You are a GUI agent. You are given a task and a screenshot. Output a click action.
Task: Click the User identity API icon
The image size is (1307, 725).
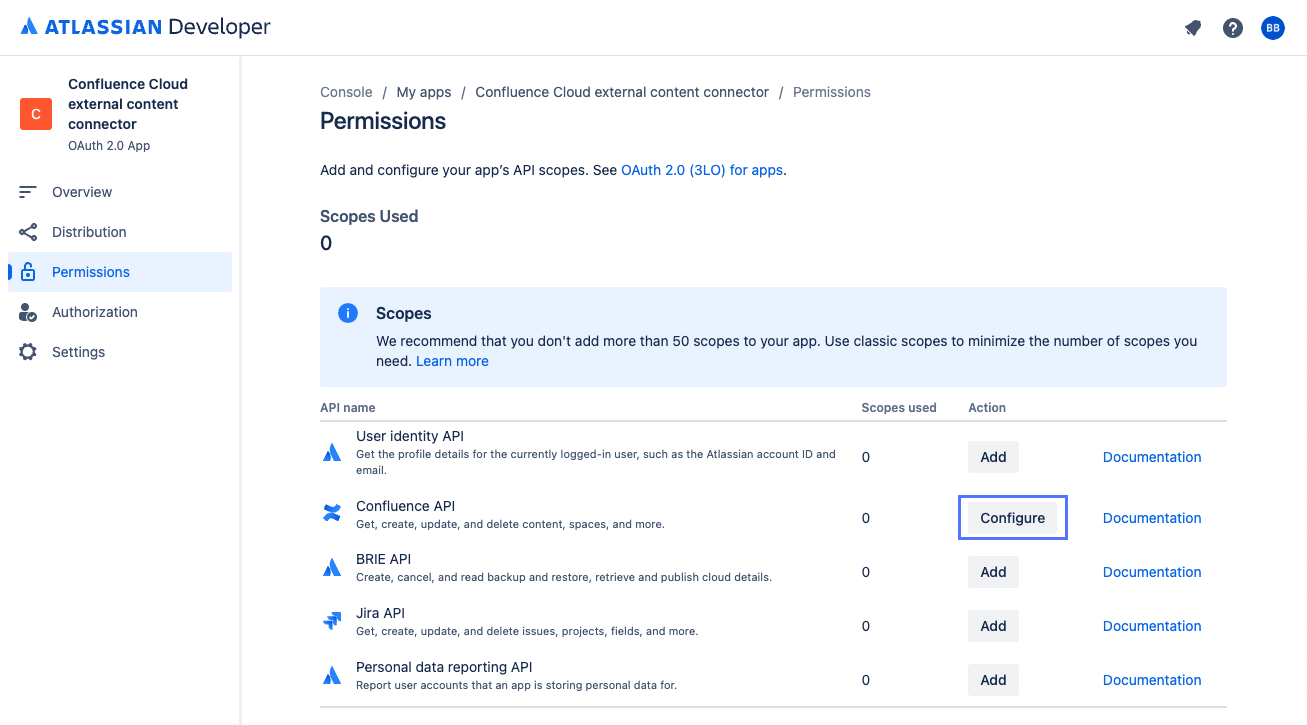pyautogui.click(x=332, y=453)
